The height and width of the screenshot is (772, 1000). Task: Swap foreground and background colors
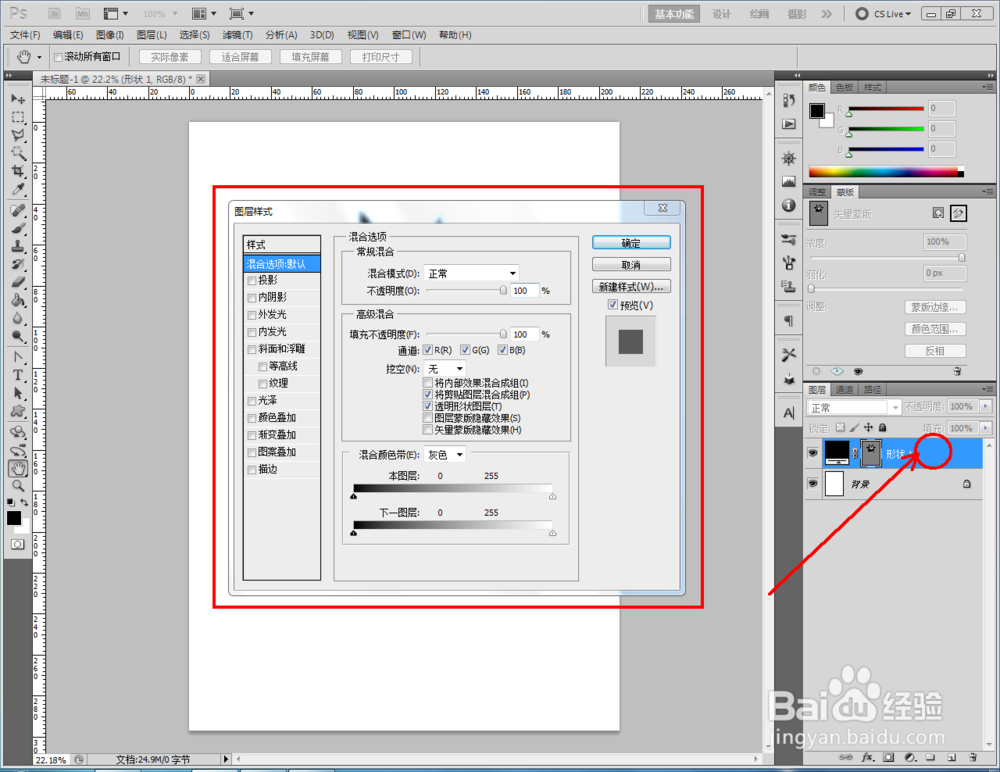pos(24,503)
